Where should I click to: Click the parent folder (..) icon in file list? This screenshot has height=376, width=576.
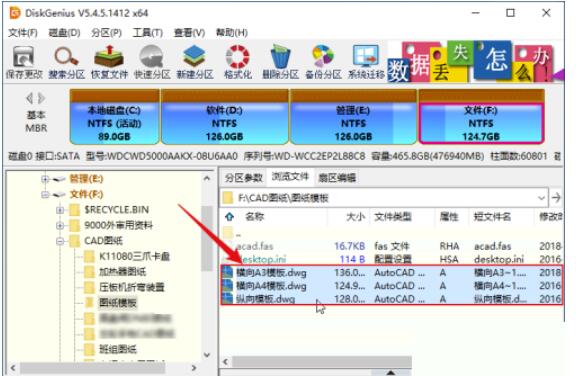click(x=228, y=232)
